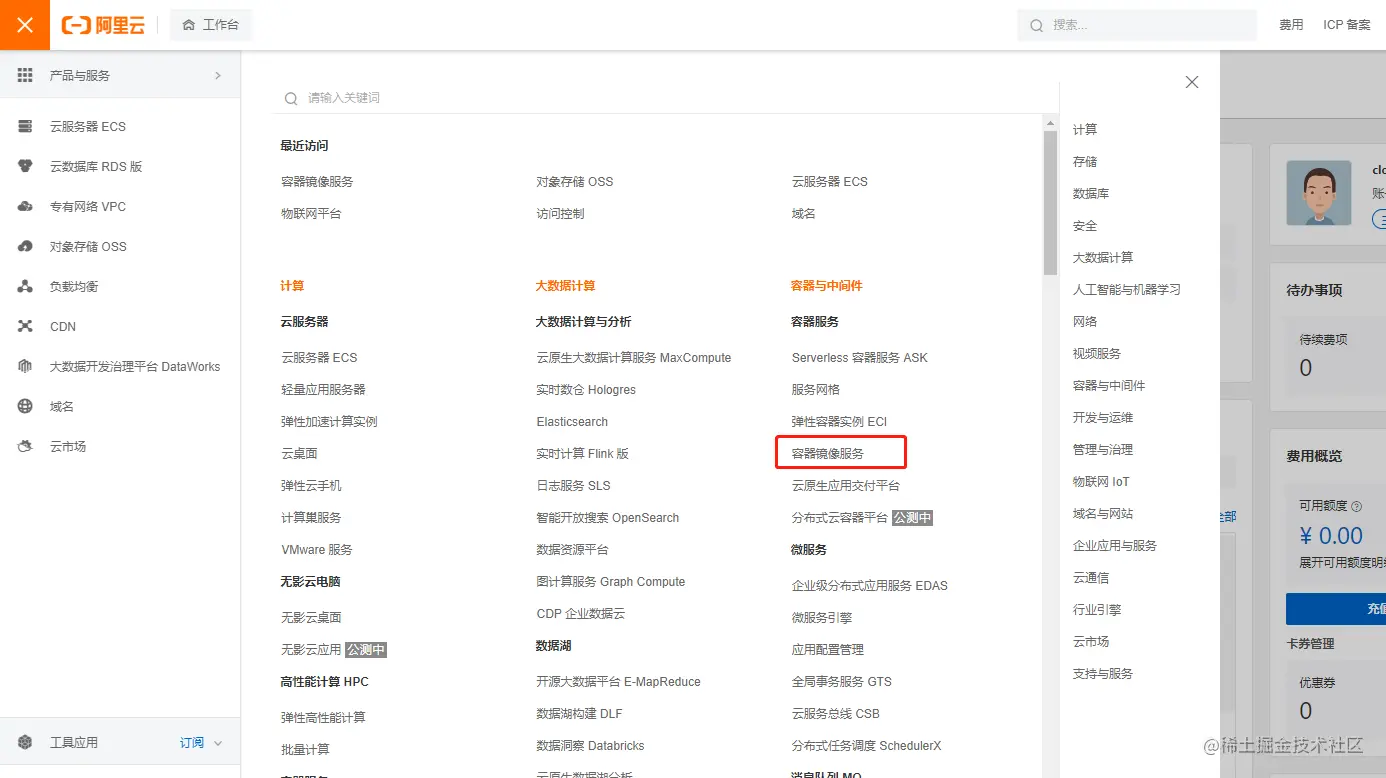Image resolution: width=1386 pixels, height=778 pixels.
Task: Click the keyword search magnifier icon
Action: click(291, 98)
